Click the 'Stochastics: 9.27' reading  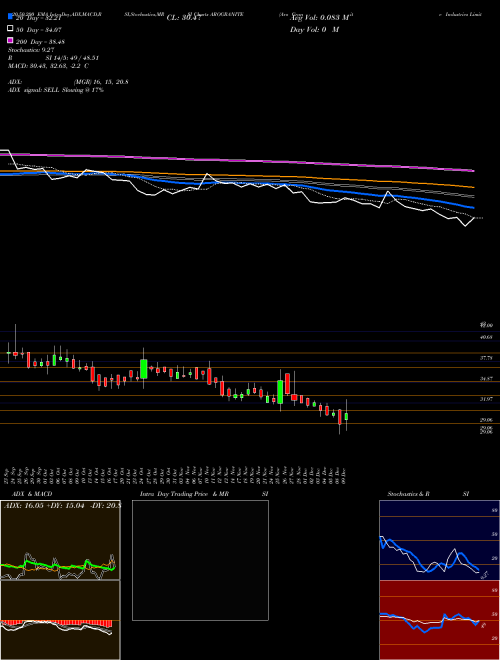(x=31, y=50)
